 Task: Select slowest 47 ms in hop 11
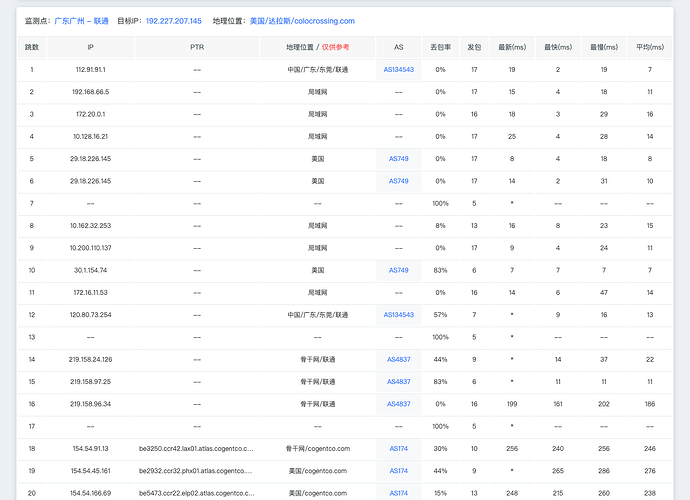604,293
